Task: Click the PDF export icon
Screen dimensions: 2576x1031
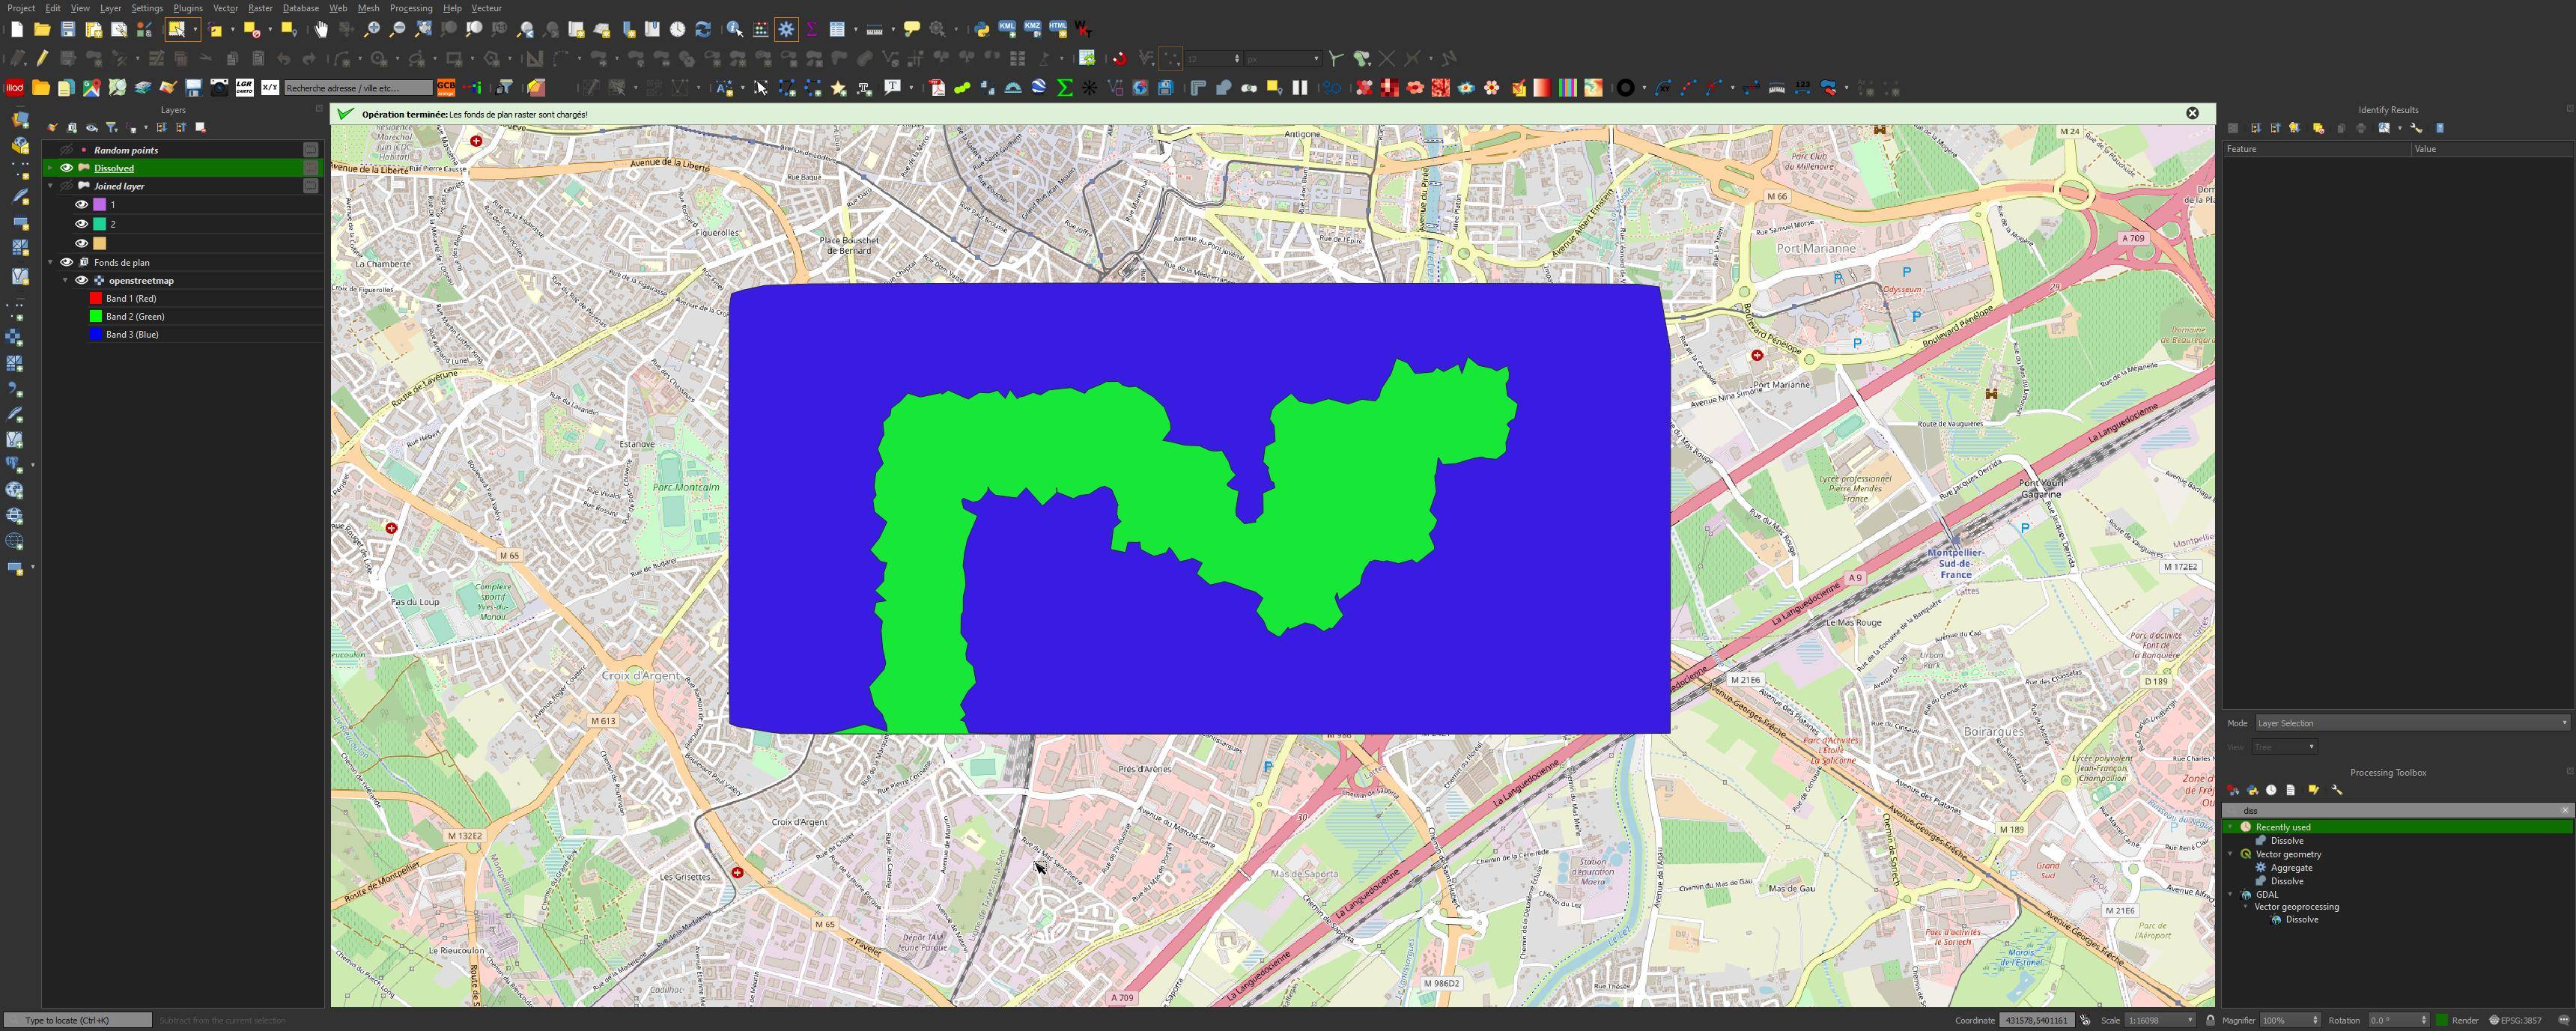Action: [x=937, y=88]
